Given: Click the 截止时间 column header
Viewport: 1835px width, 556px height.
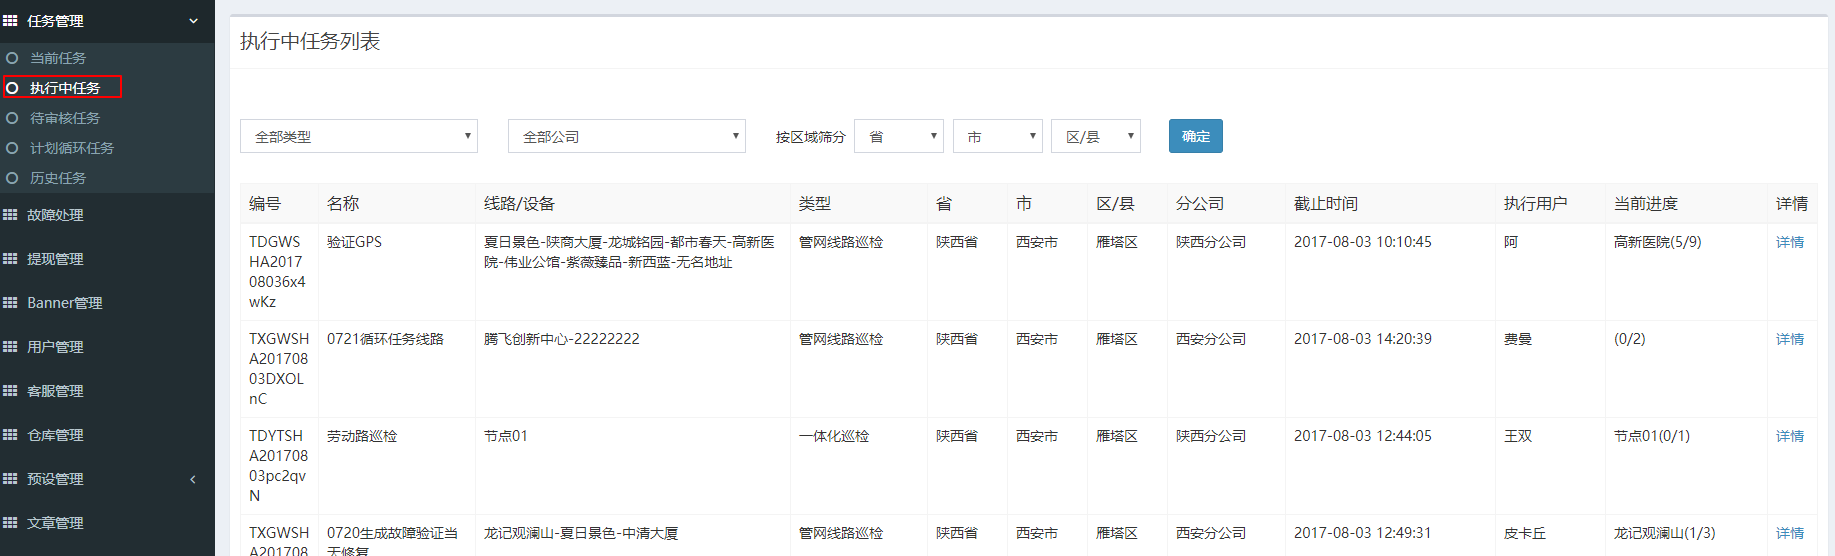Looking at the screenshot, I should click(x=1326, y=203).
